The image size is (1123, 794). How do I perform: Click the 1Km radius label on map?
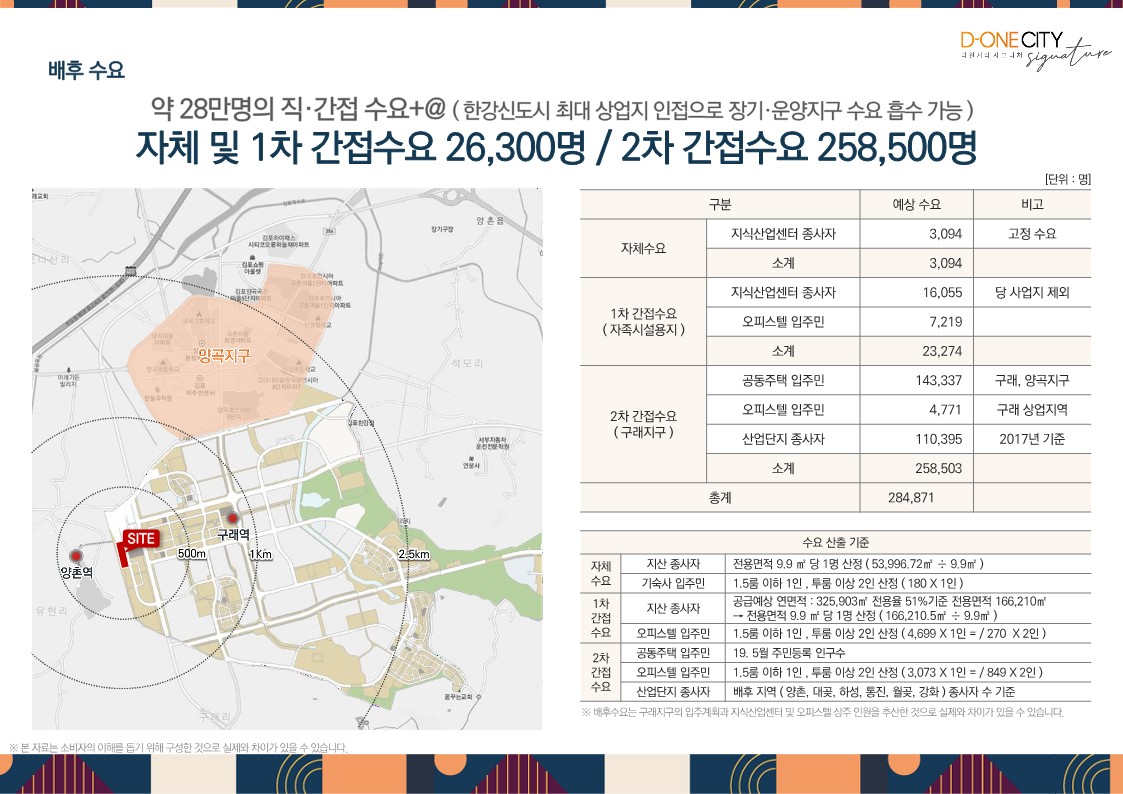(261, 554)
